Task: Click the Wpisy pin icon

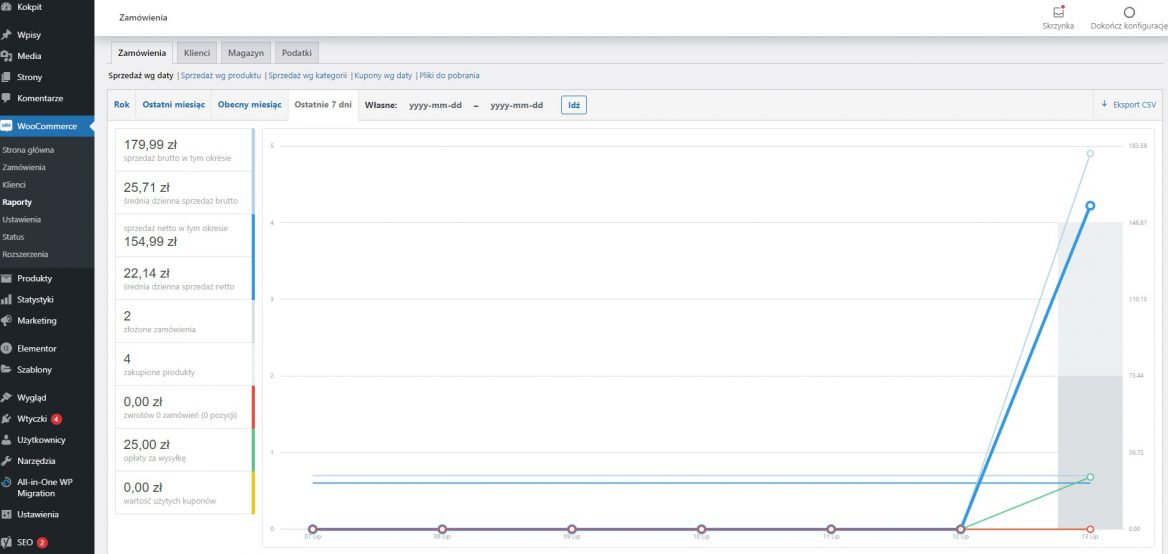Action: [x=6, y=35]
